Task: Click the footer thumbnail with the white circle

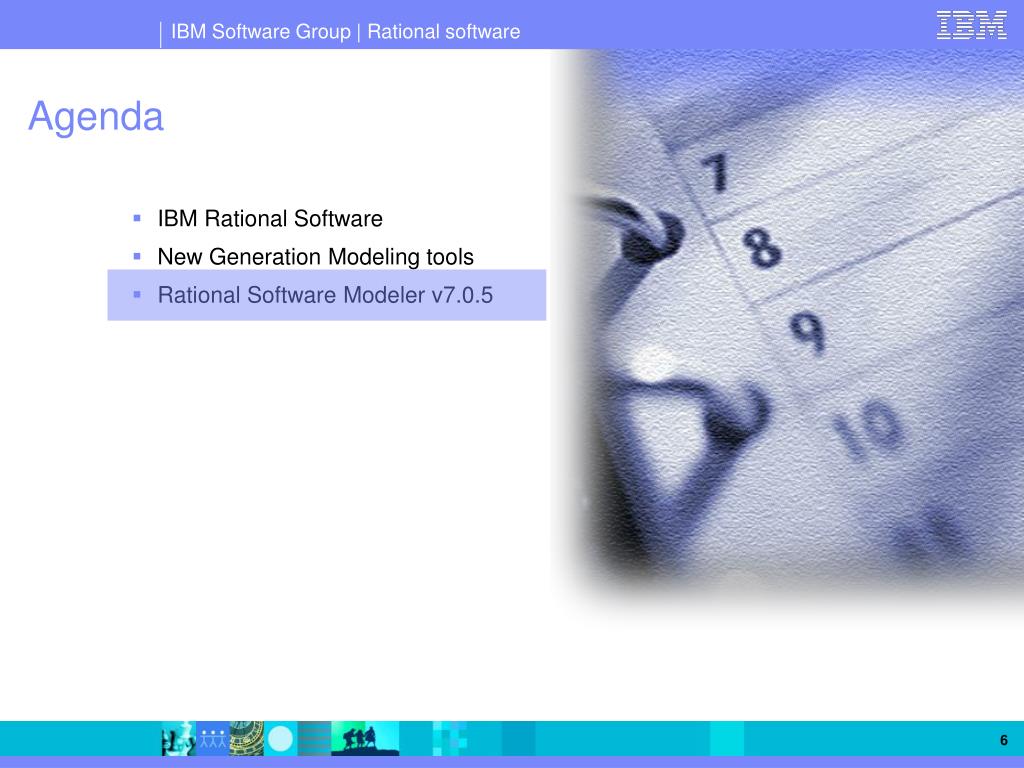Action: point(281,739)
